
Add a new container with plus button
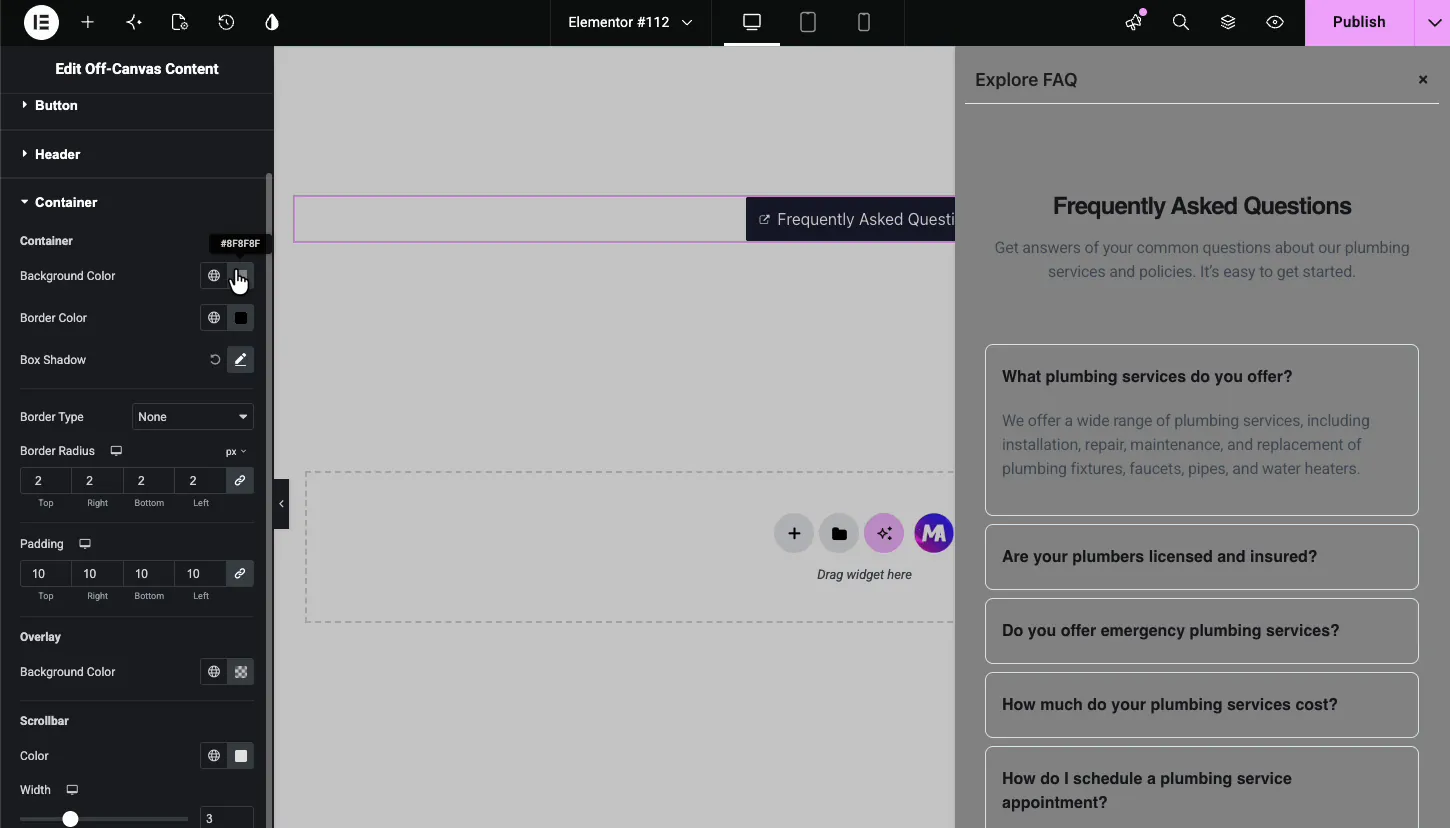794,533
